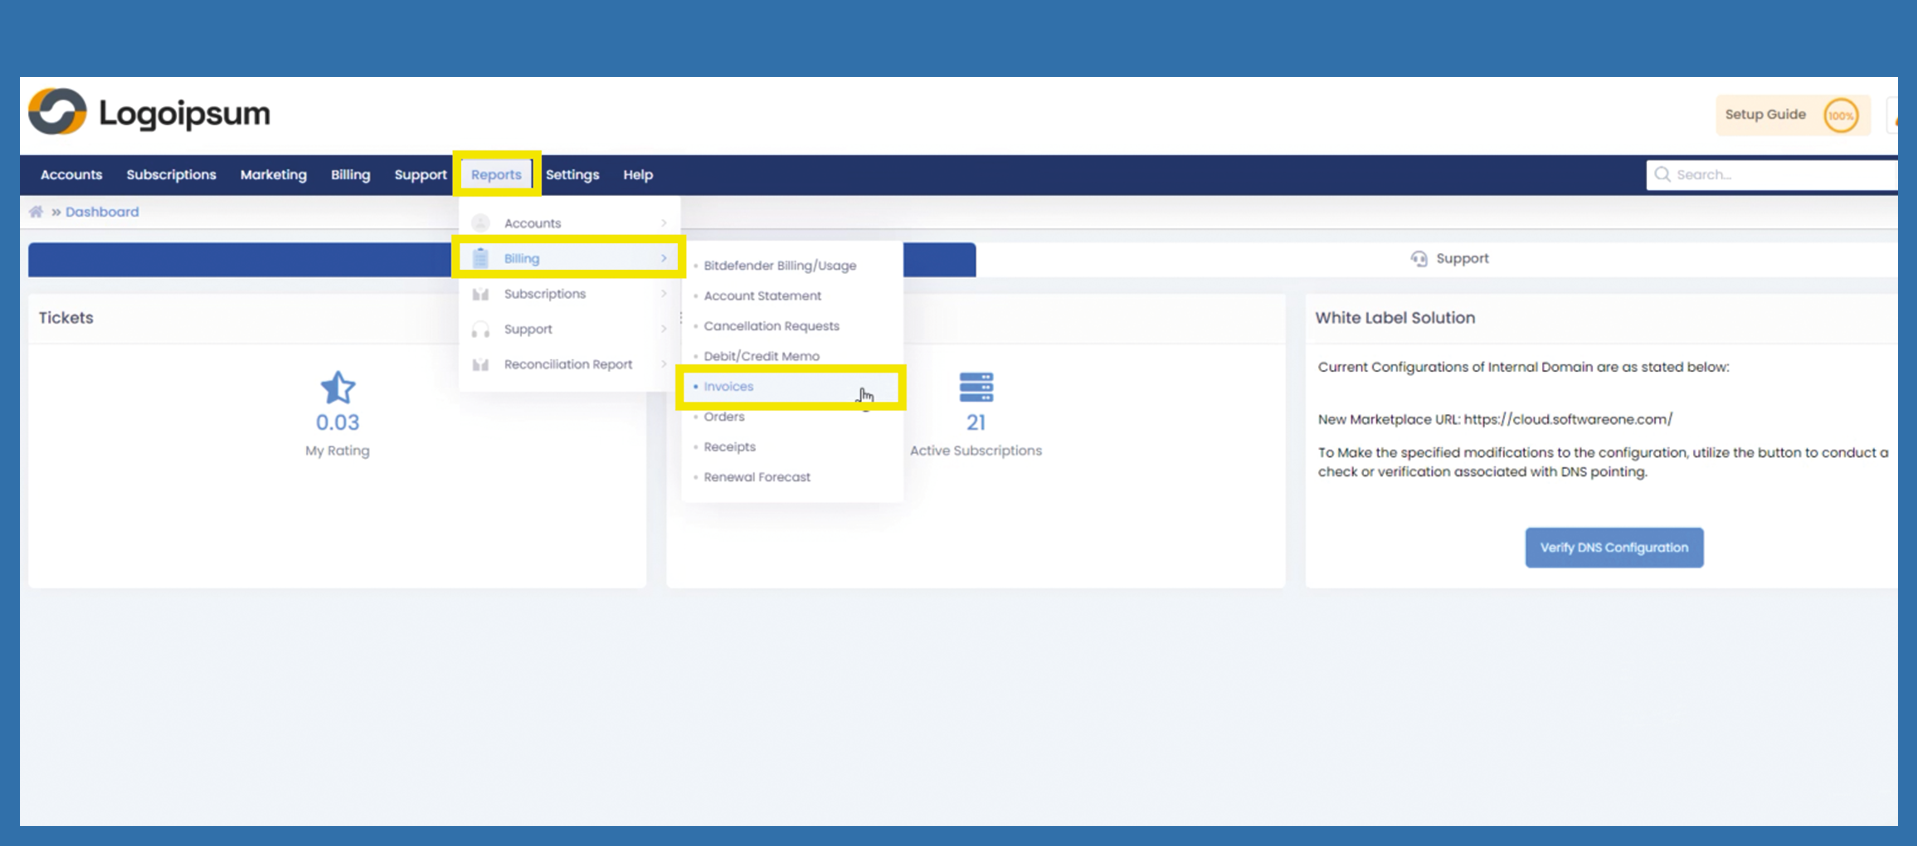Click the Setup Guide button
The width and height of the screenshot is (1917, 846).
click(x=1765, y=115)
